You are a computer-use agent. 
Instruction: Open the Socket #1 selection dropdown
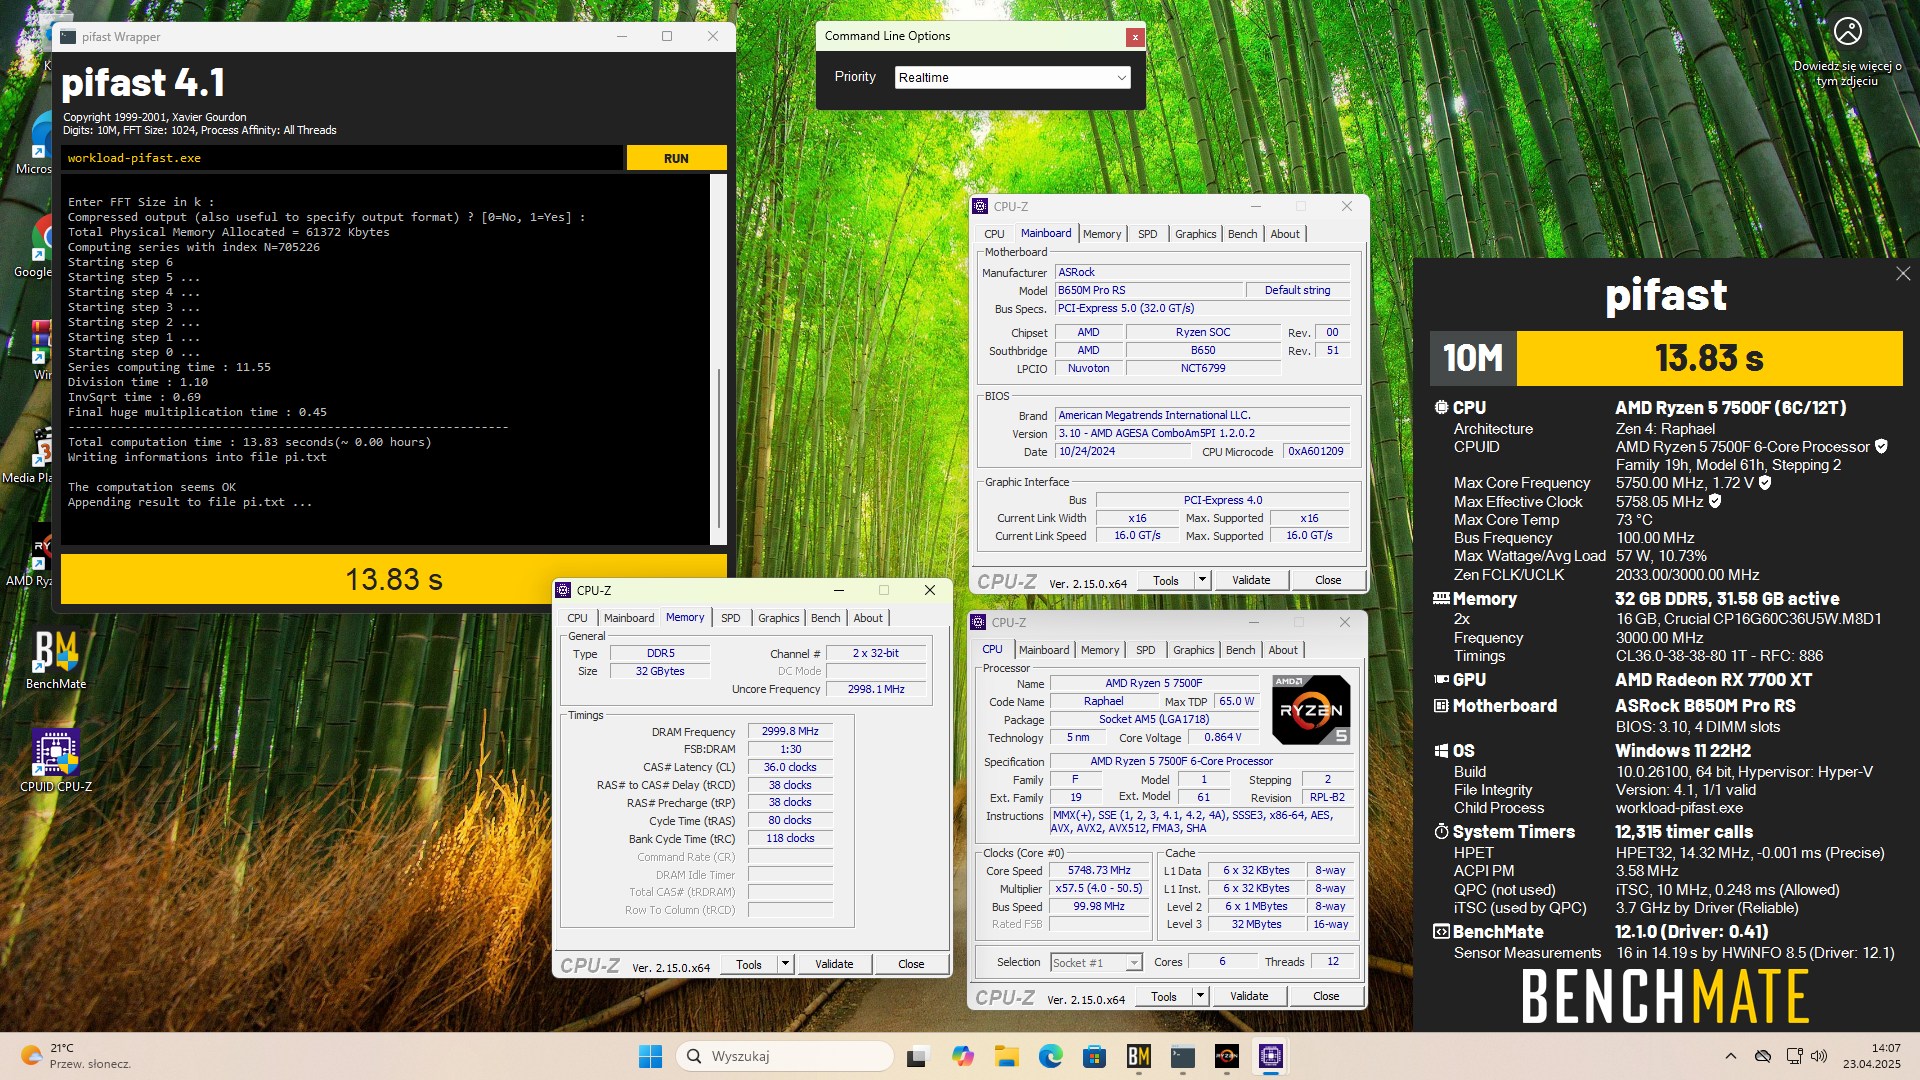(x=1096, y=962)
